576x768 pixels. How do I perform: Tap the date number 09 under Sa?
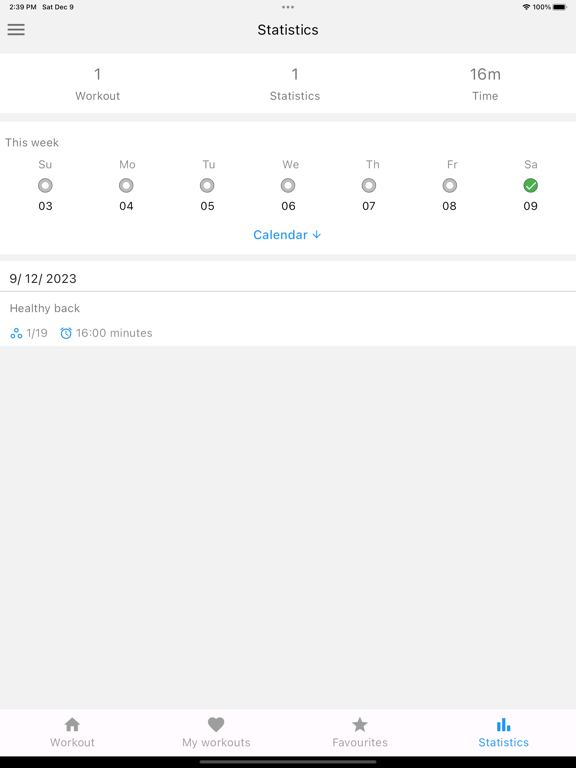point(530,206)
